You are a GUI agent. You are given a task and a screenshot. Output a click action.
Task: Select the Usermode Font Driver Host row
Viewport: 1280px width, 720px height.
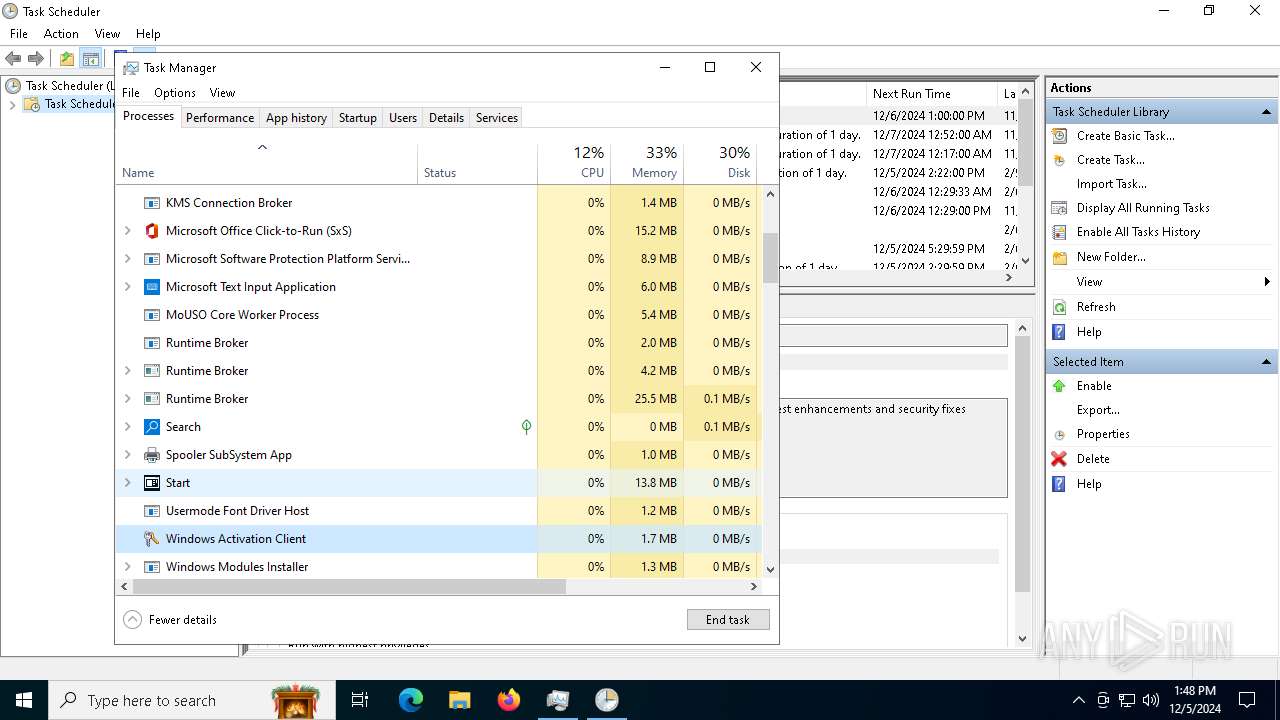440,511
